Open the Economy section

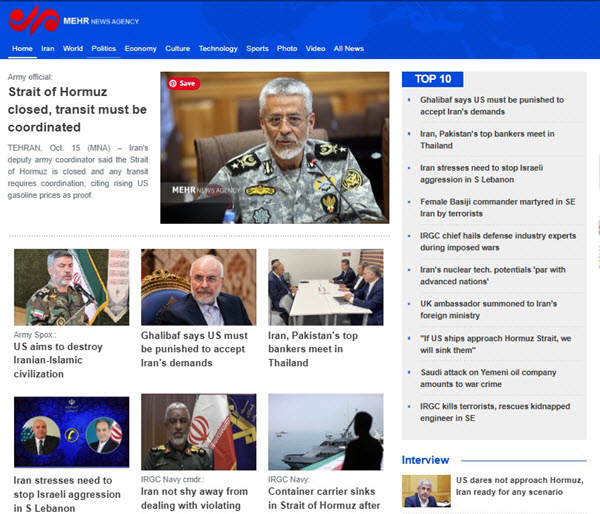(140, 49)
